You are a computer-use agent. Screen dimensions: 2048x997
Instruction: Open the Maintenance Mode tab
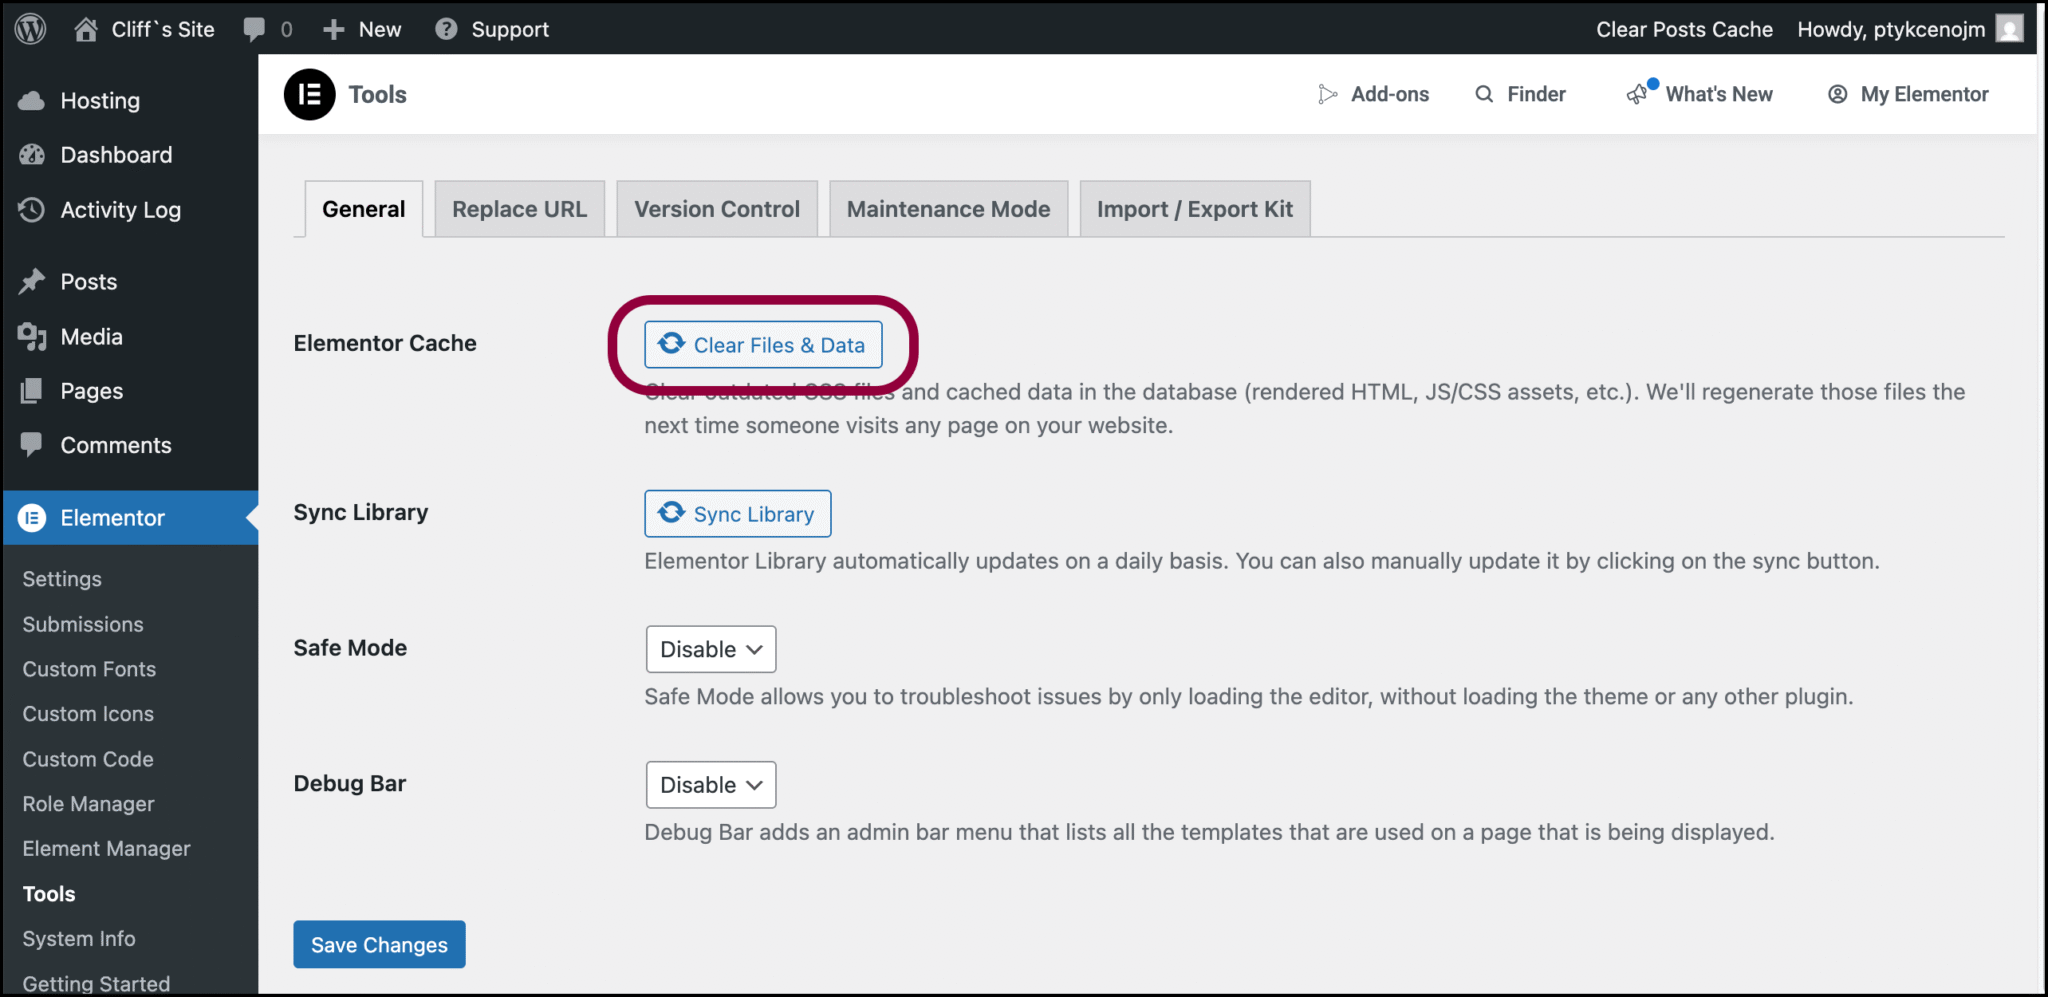pyautogui.click(x=947, y=208)
